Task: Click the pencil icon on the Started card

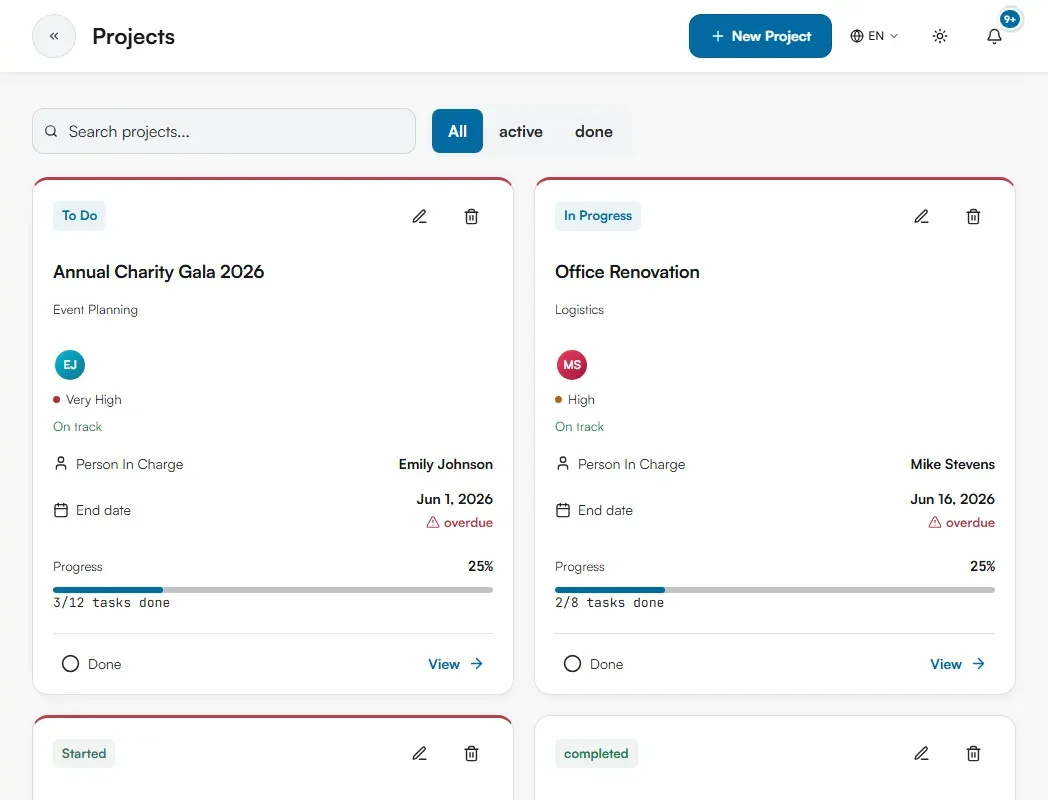Action: click(419, 754)
